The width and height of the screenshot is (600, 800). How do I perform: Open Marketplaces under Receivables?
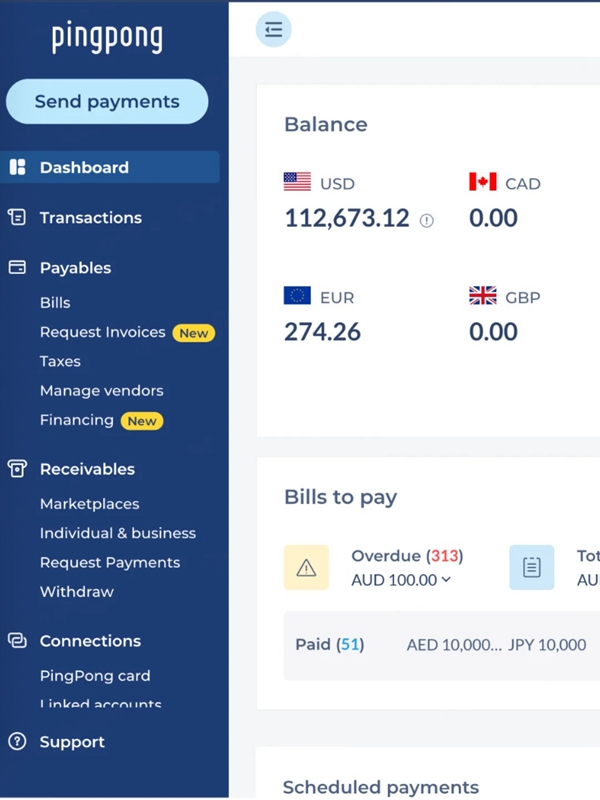(x=90, y=504)
